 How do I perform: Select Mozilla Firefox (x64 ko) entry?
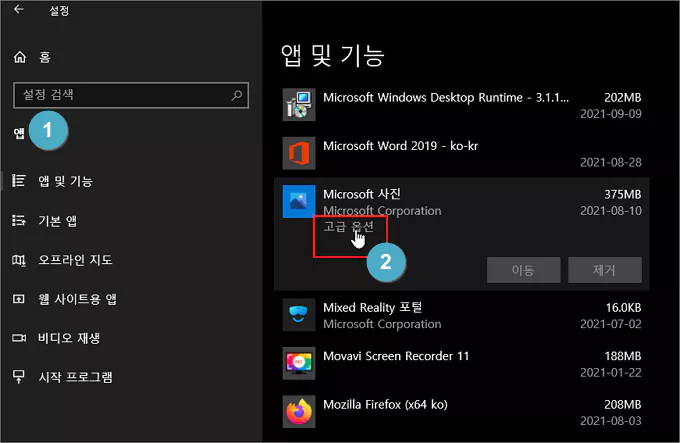[x=462, y=412]
